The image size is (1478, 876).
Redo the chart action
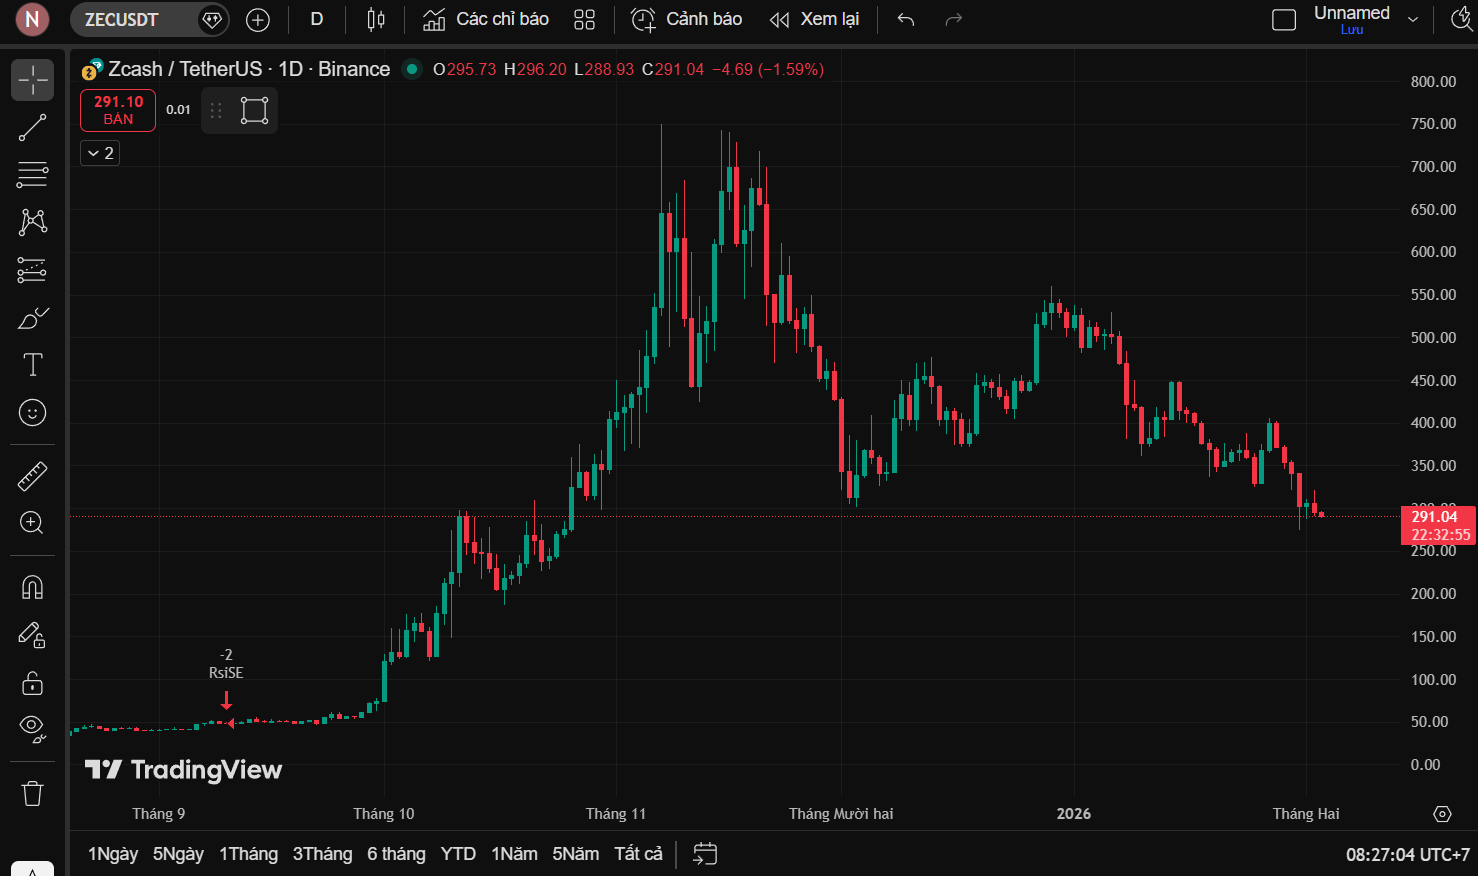(953, 20)
